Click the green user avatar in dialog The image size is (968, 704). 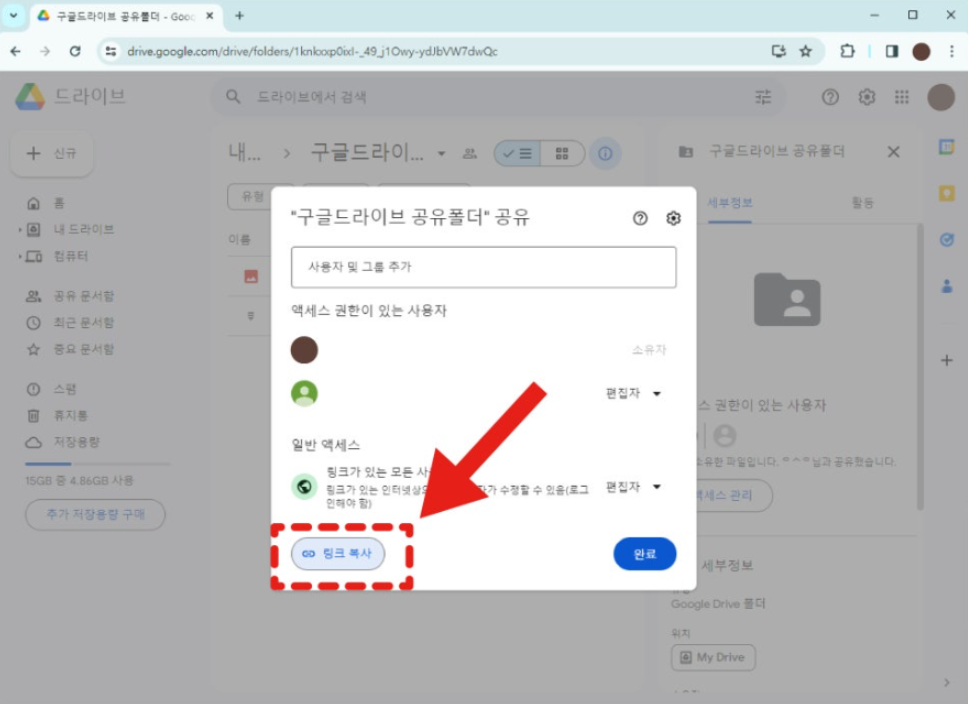304,393
